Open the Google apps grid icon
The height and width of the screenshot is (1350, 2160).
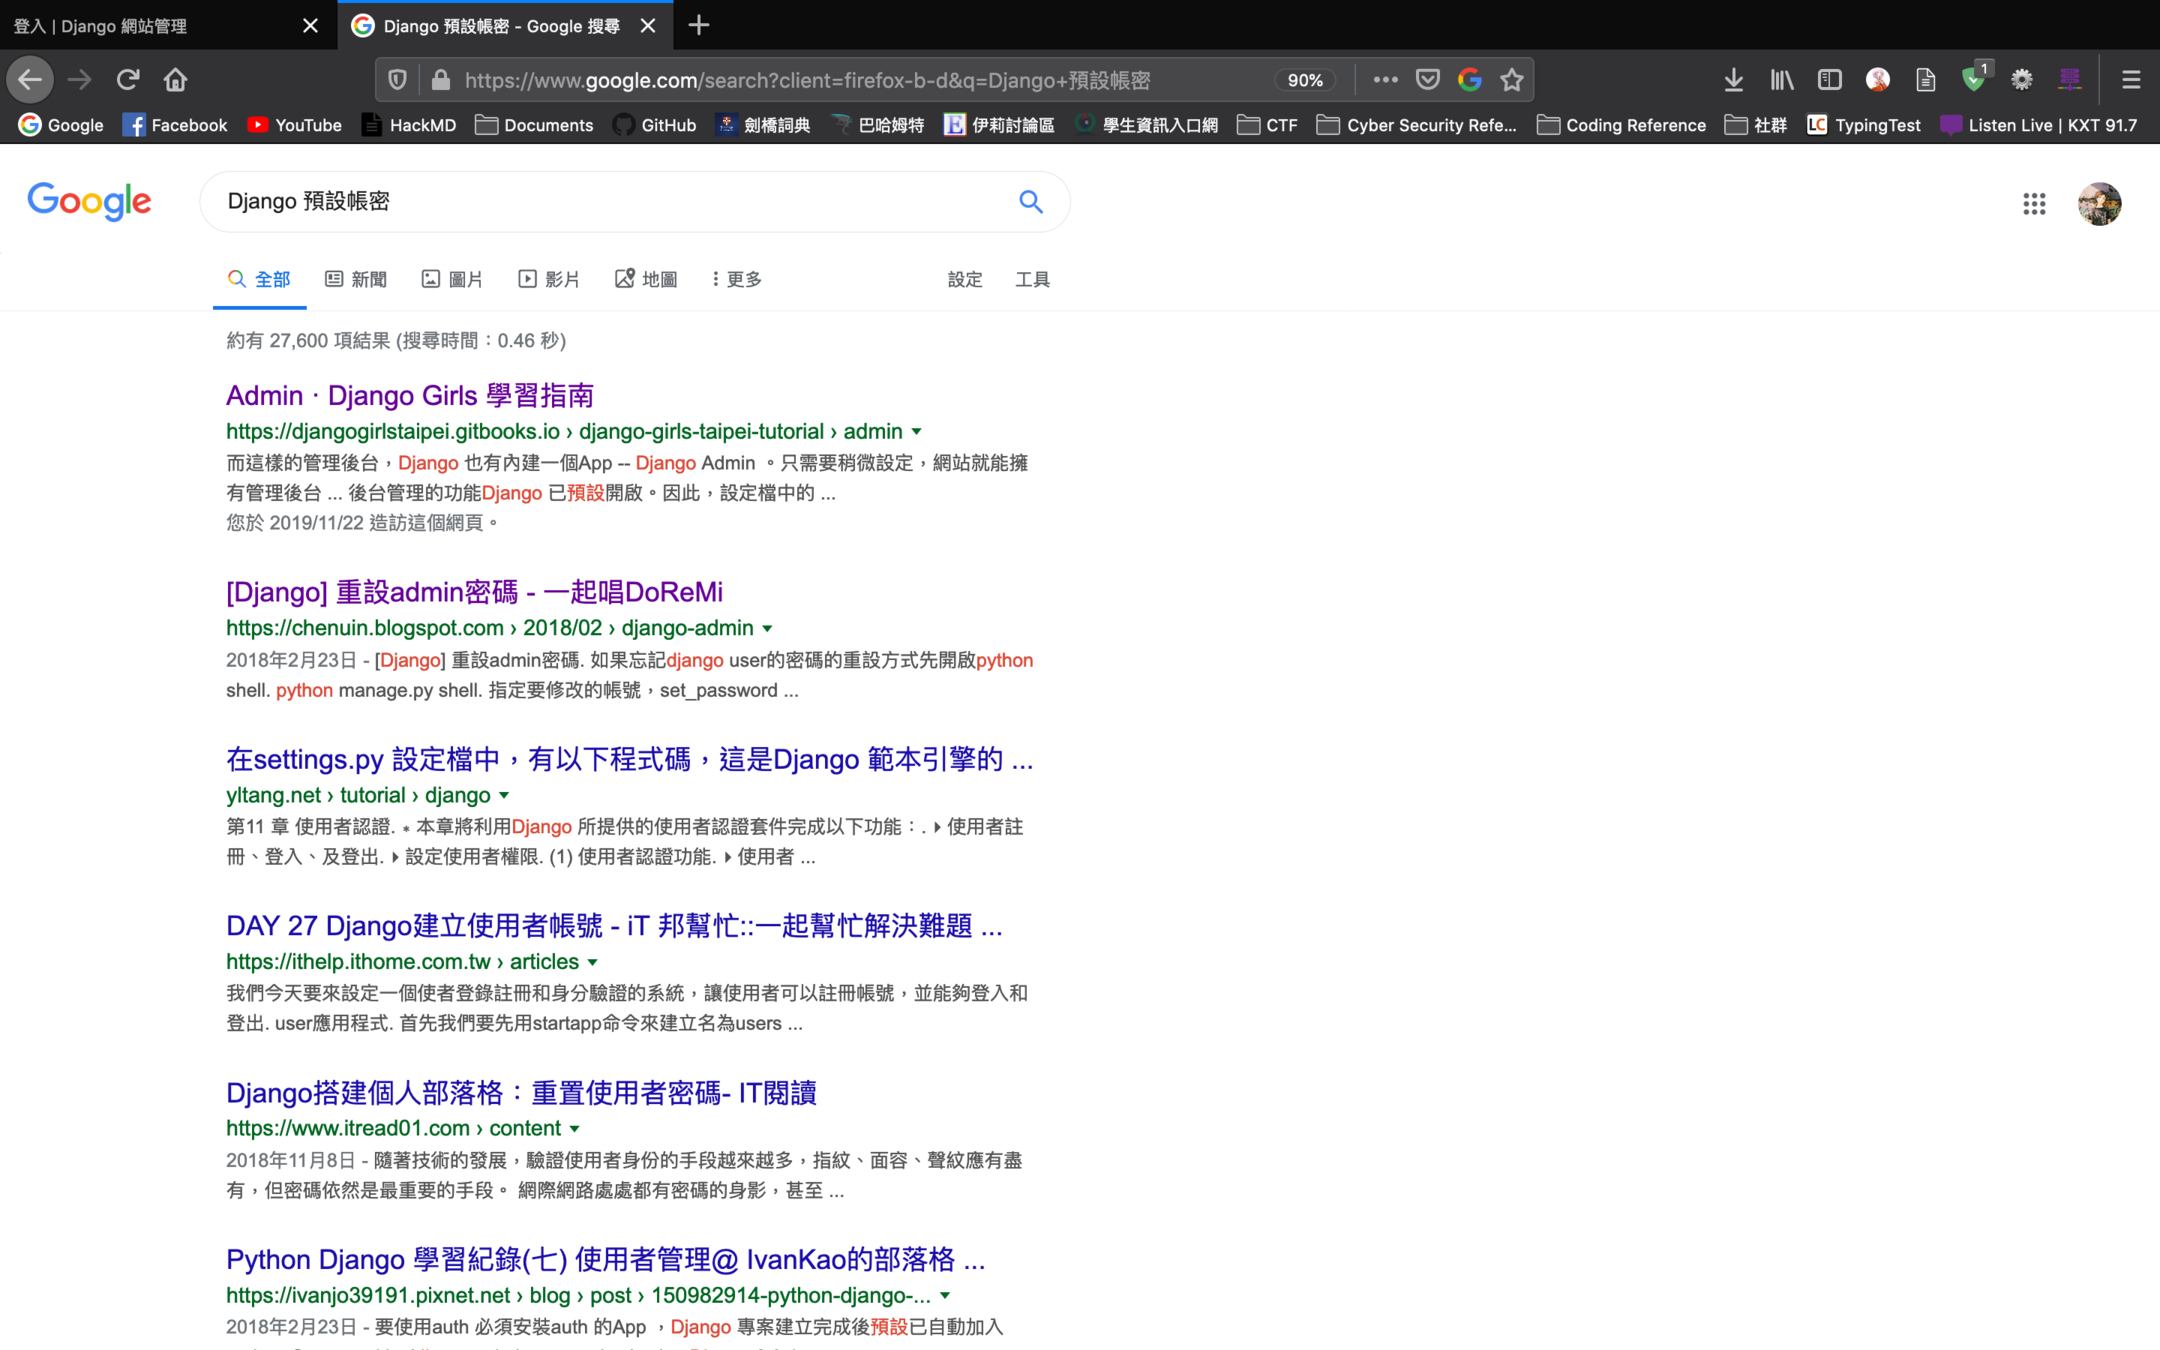click(x=2033, y=204)
